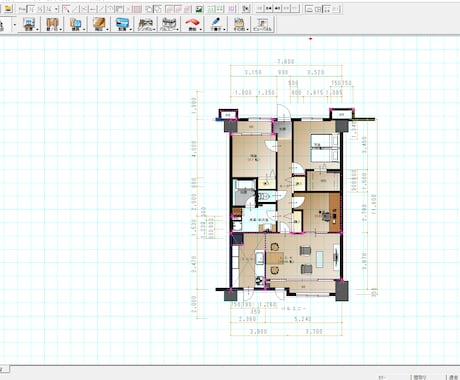Screen dimensions: 460x380
Task: Choose the blue pencil handwriting tool
Action: 216,24
